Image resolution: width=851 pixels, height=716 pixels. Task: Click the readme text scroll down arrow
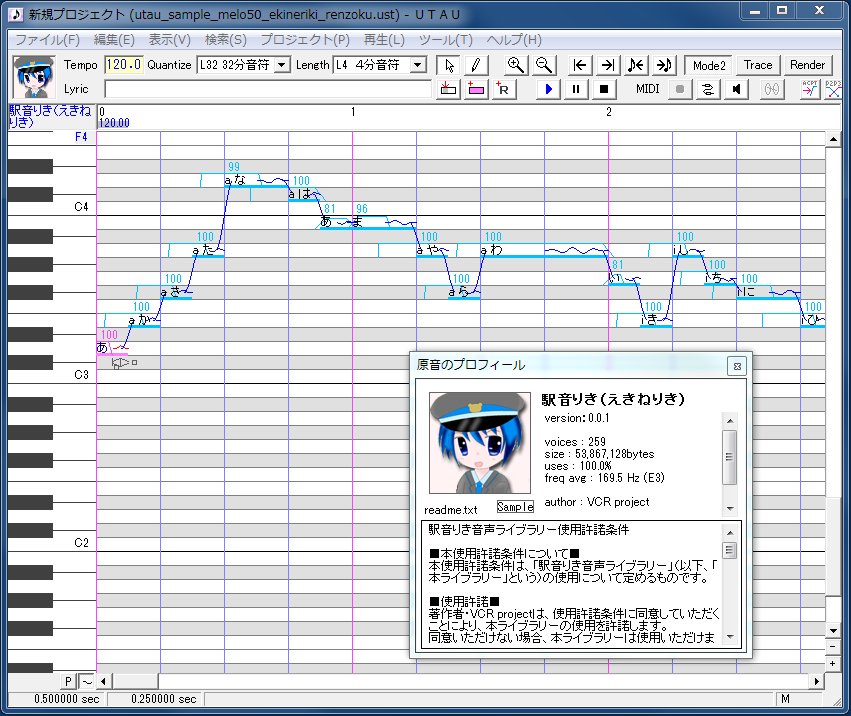tap(730, 637)
